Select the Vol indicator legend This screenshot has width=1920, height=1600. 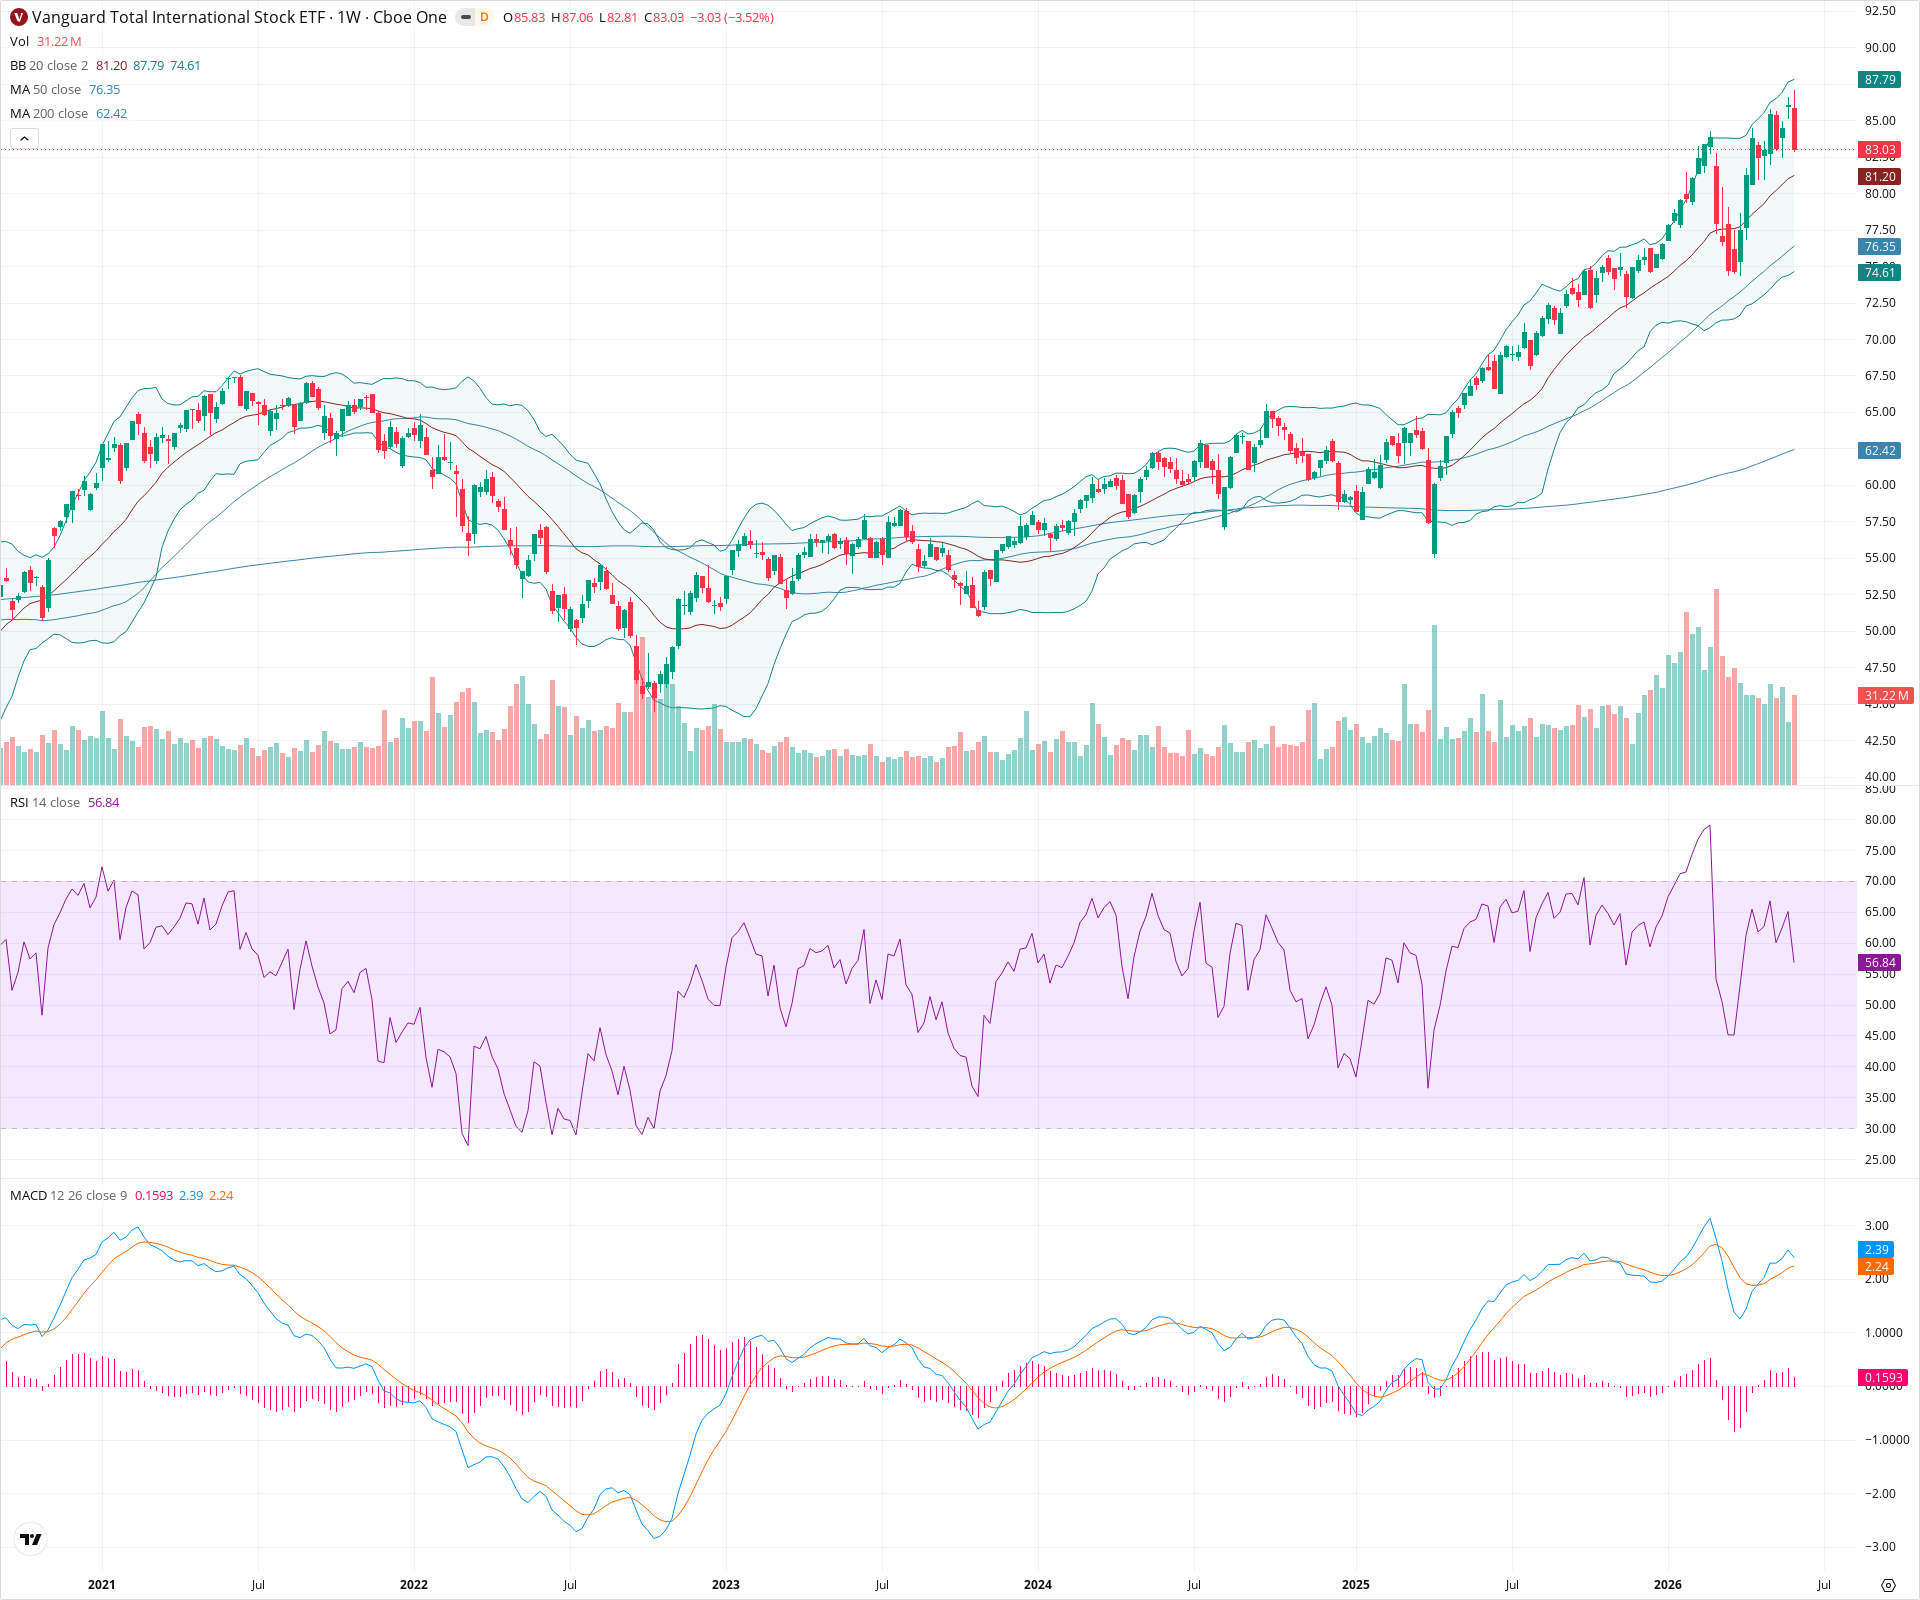tap(46, 41)
